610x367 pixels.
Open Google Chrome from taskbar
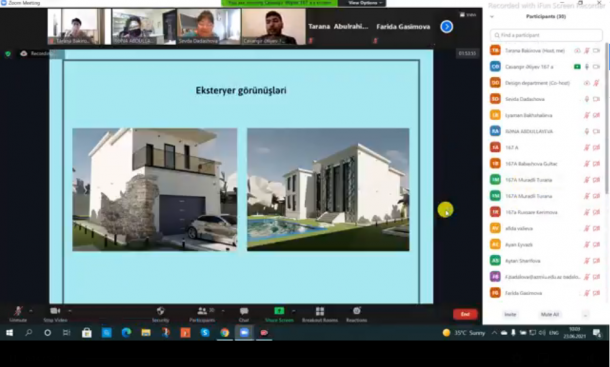tap(225, 333)
